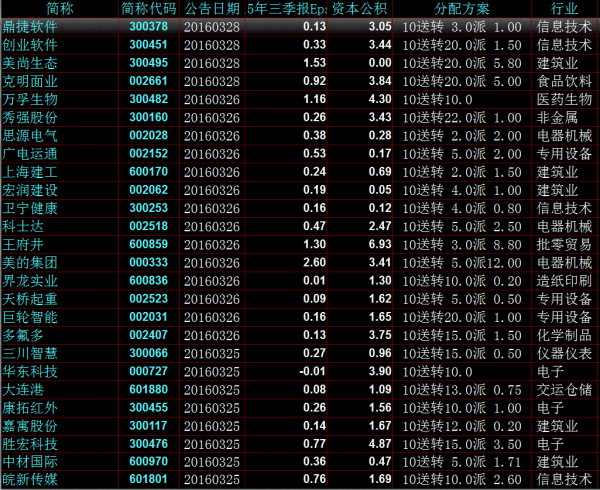Click the 资本公积 column header
This screenshot has height=490, width=600.
click(360, 9)
